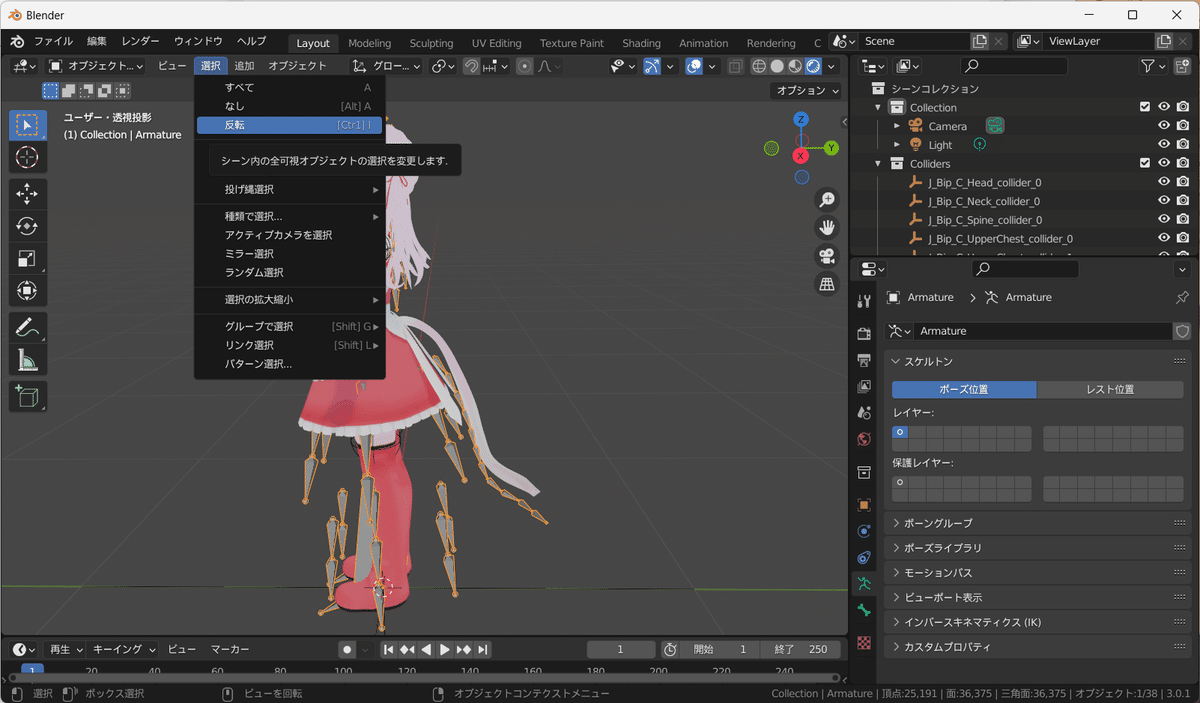The width and height of the screenshot is (1200, 703).
Task: Select the Cursor tool in the viewport toolbar
Action: pyautogui.click(x=27, y=157)
